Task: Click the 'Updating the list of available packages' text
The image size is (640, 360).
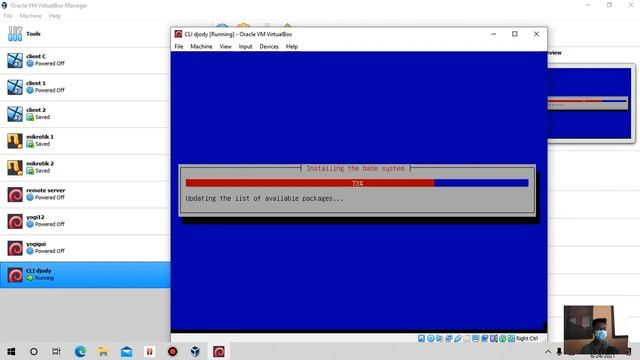Action: 264,198
